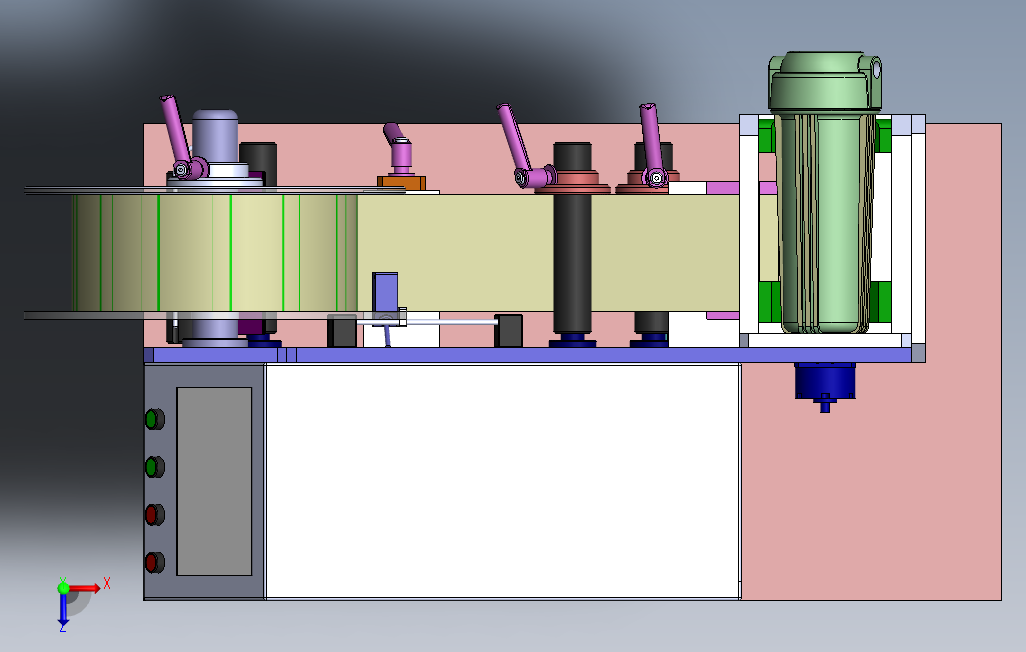Click the green Y axis dot of the triad
Image resolution: width=1026 pixels, height=652 pixels.
pos(63,587)
